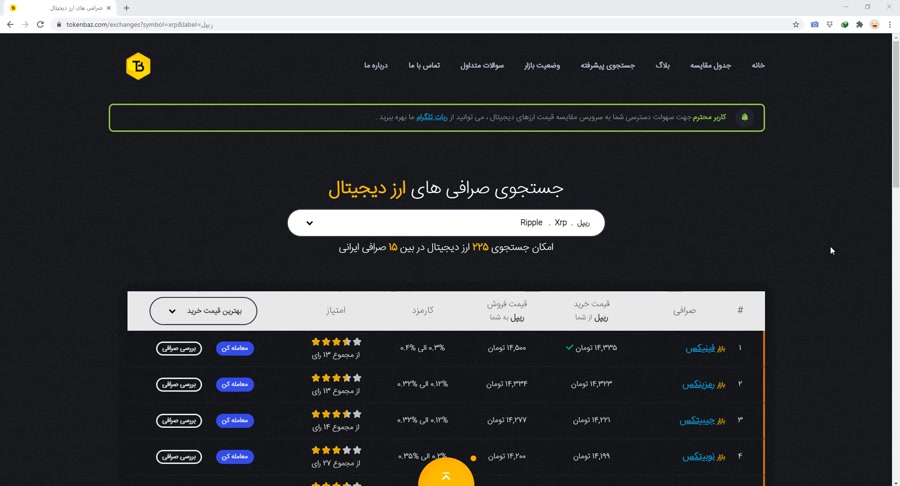
Task: Click the green bell icon in the notice banner
Action: pyautogui.click(x=744, y=117)
